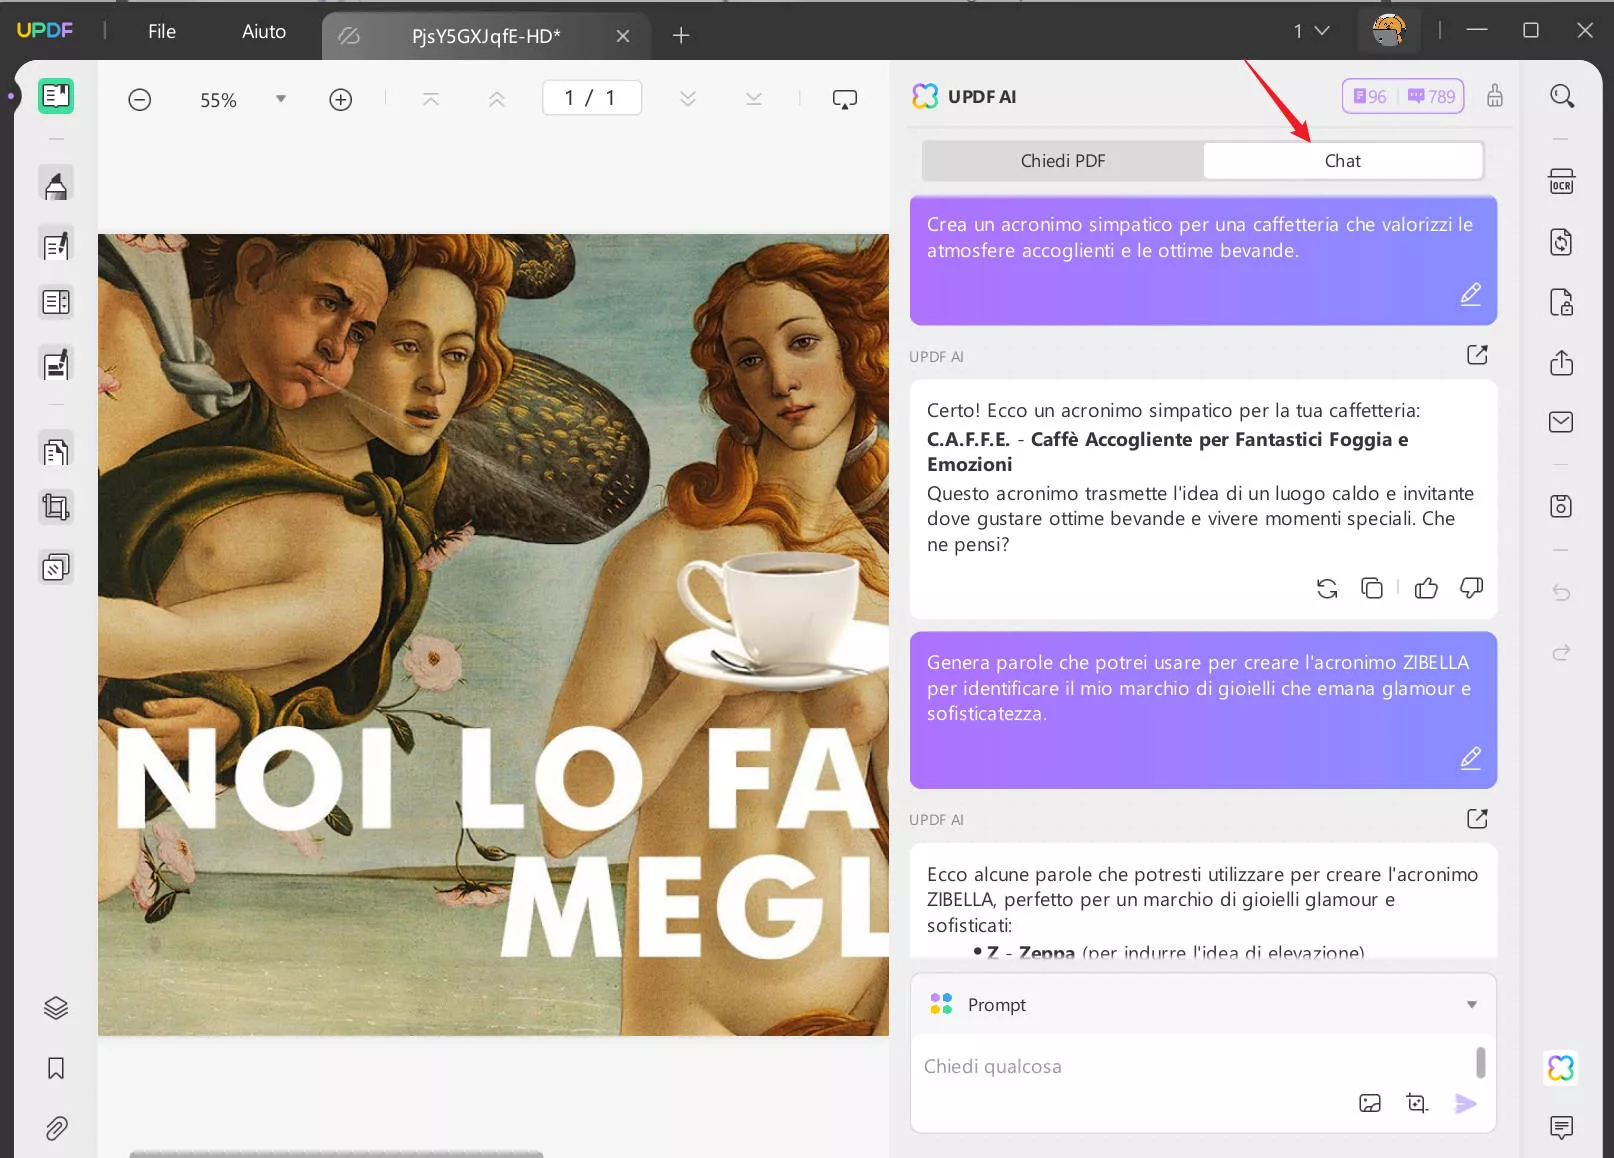Open the user avatar account menu
This screenshot has height=1158, width=1614.
[1389, 30]
